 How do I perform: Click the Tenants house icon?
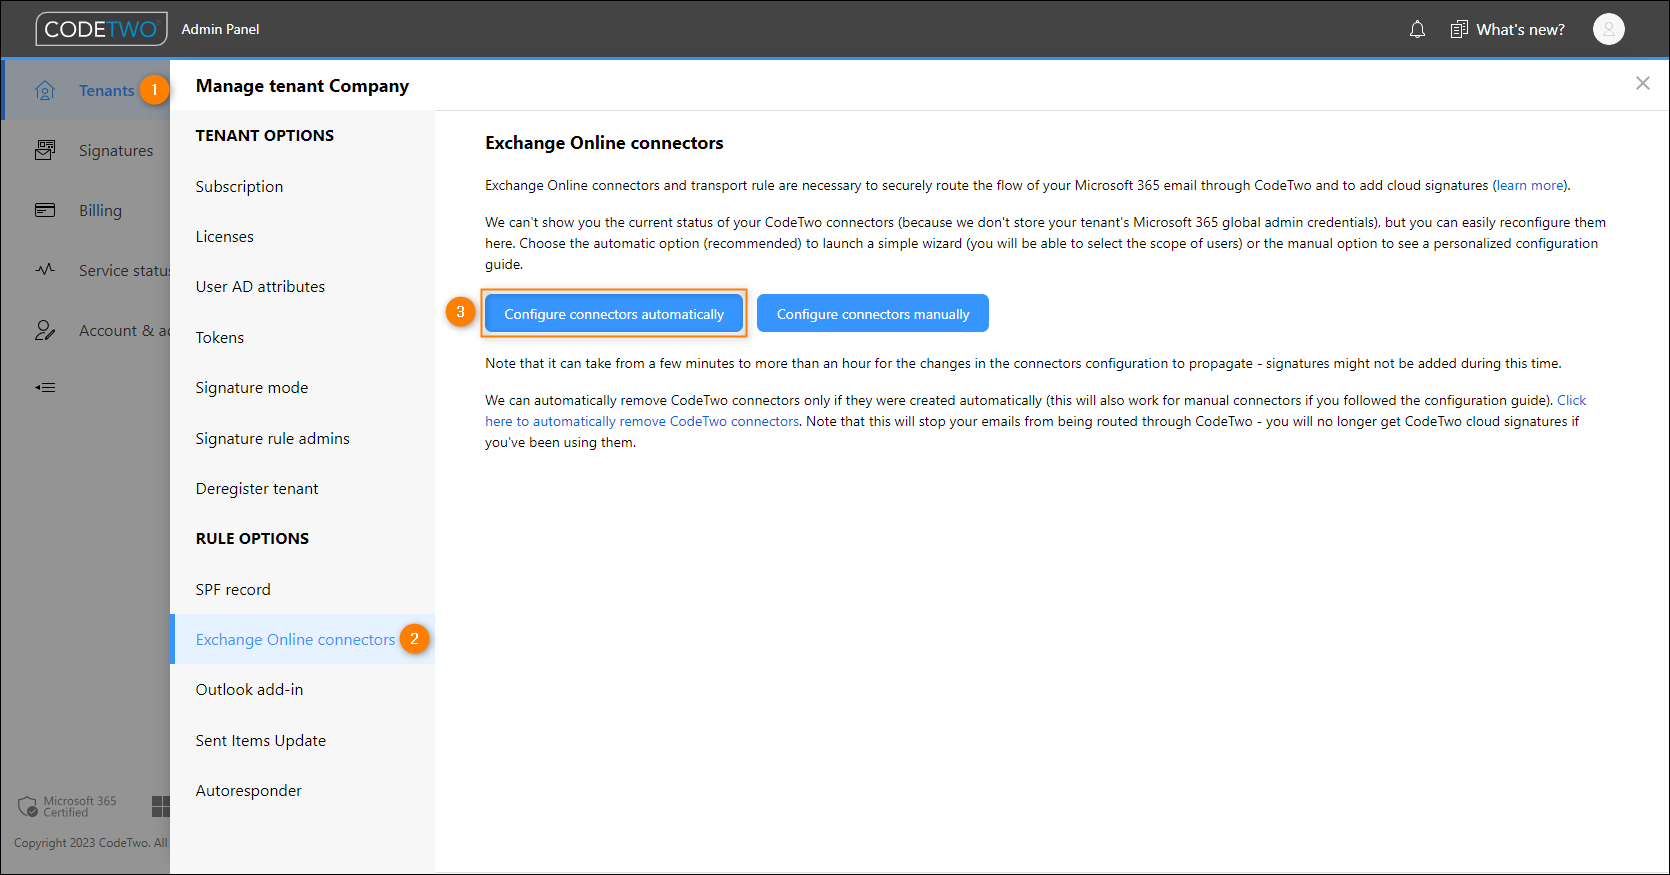click(45, 91)
